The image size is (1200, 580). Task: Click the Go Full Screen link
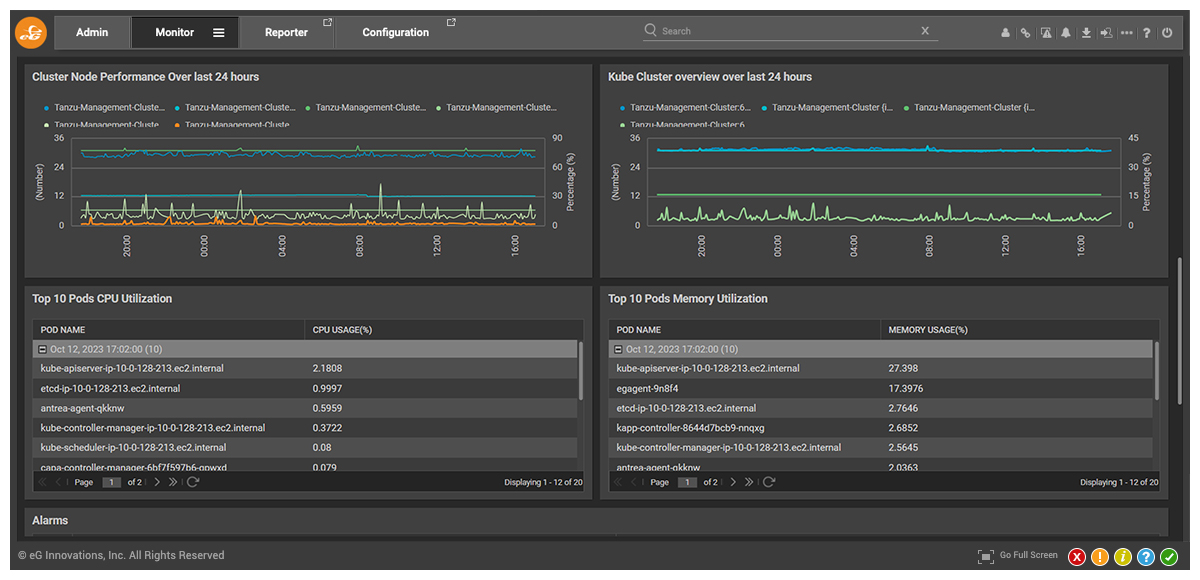coord(1028,555)
